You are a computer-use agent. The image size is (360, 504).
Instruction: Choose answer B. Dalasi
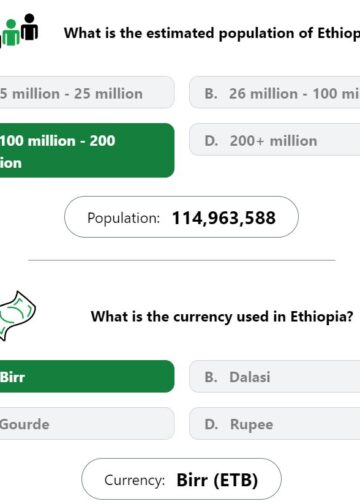coord(275,376)
